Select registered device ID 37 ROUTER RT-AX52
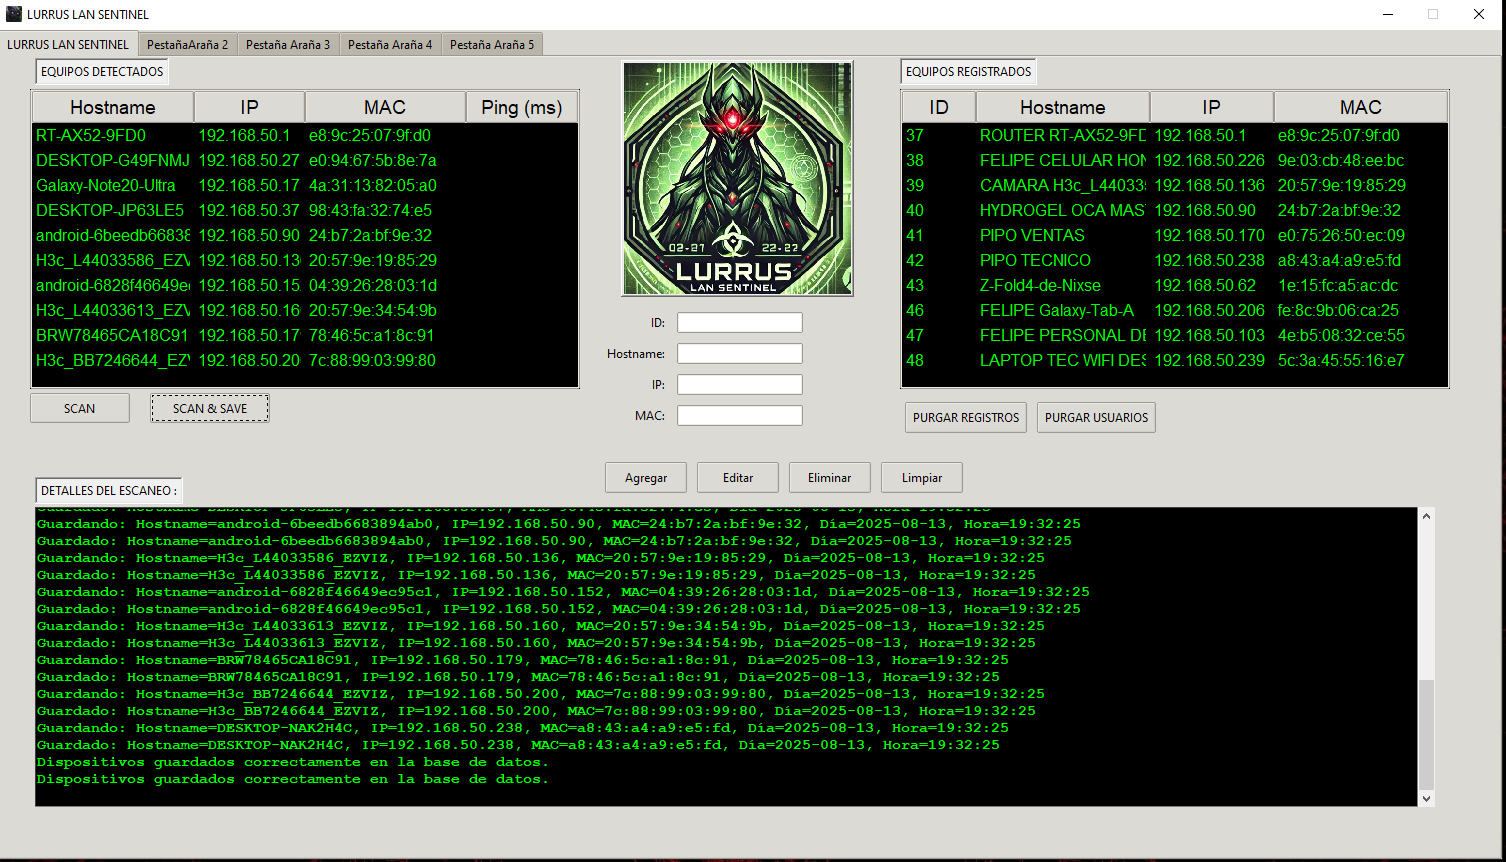Viewport: 1506px width, 862px height. click(x=1175, y=135)
